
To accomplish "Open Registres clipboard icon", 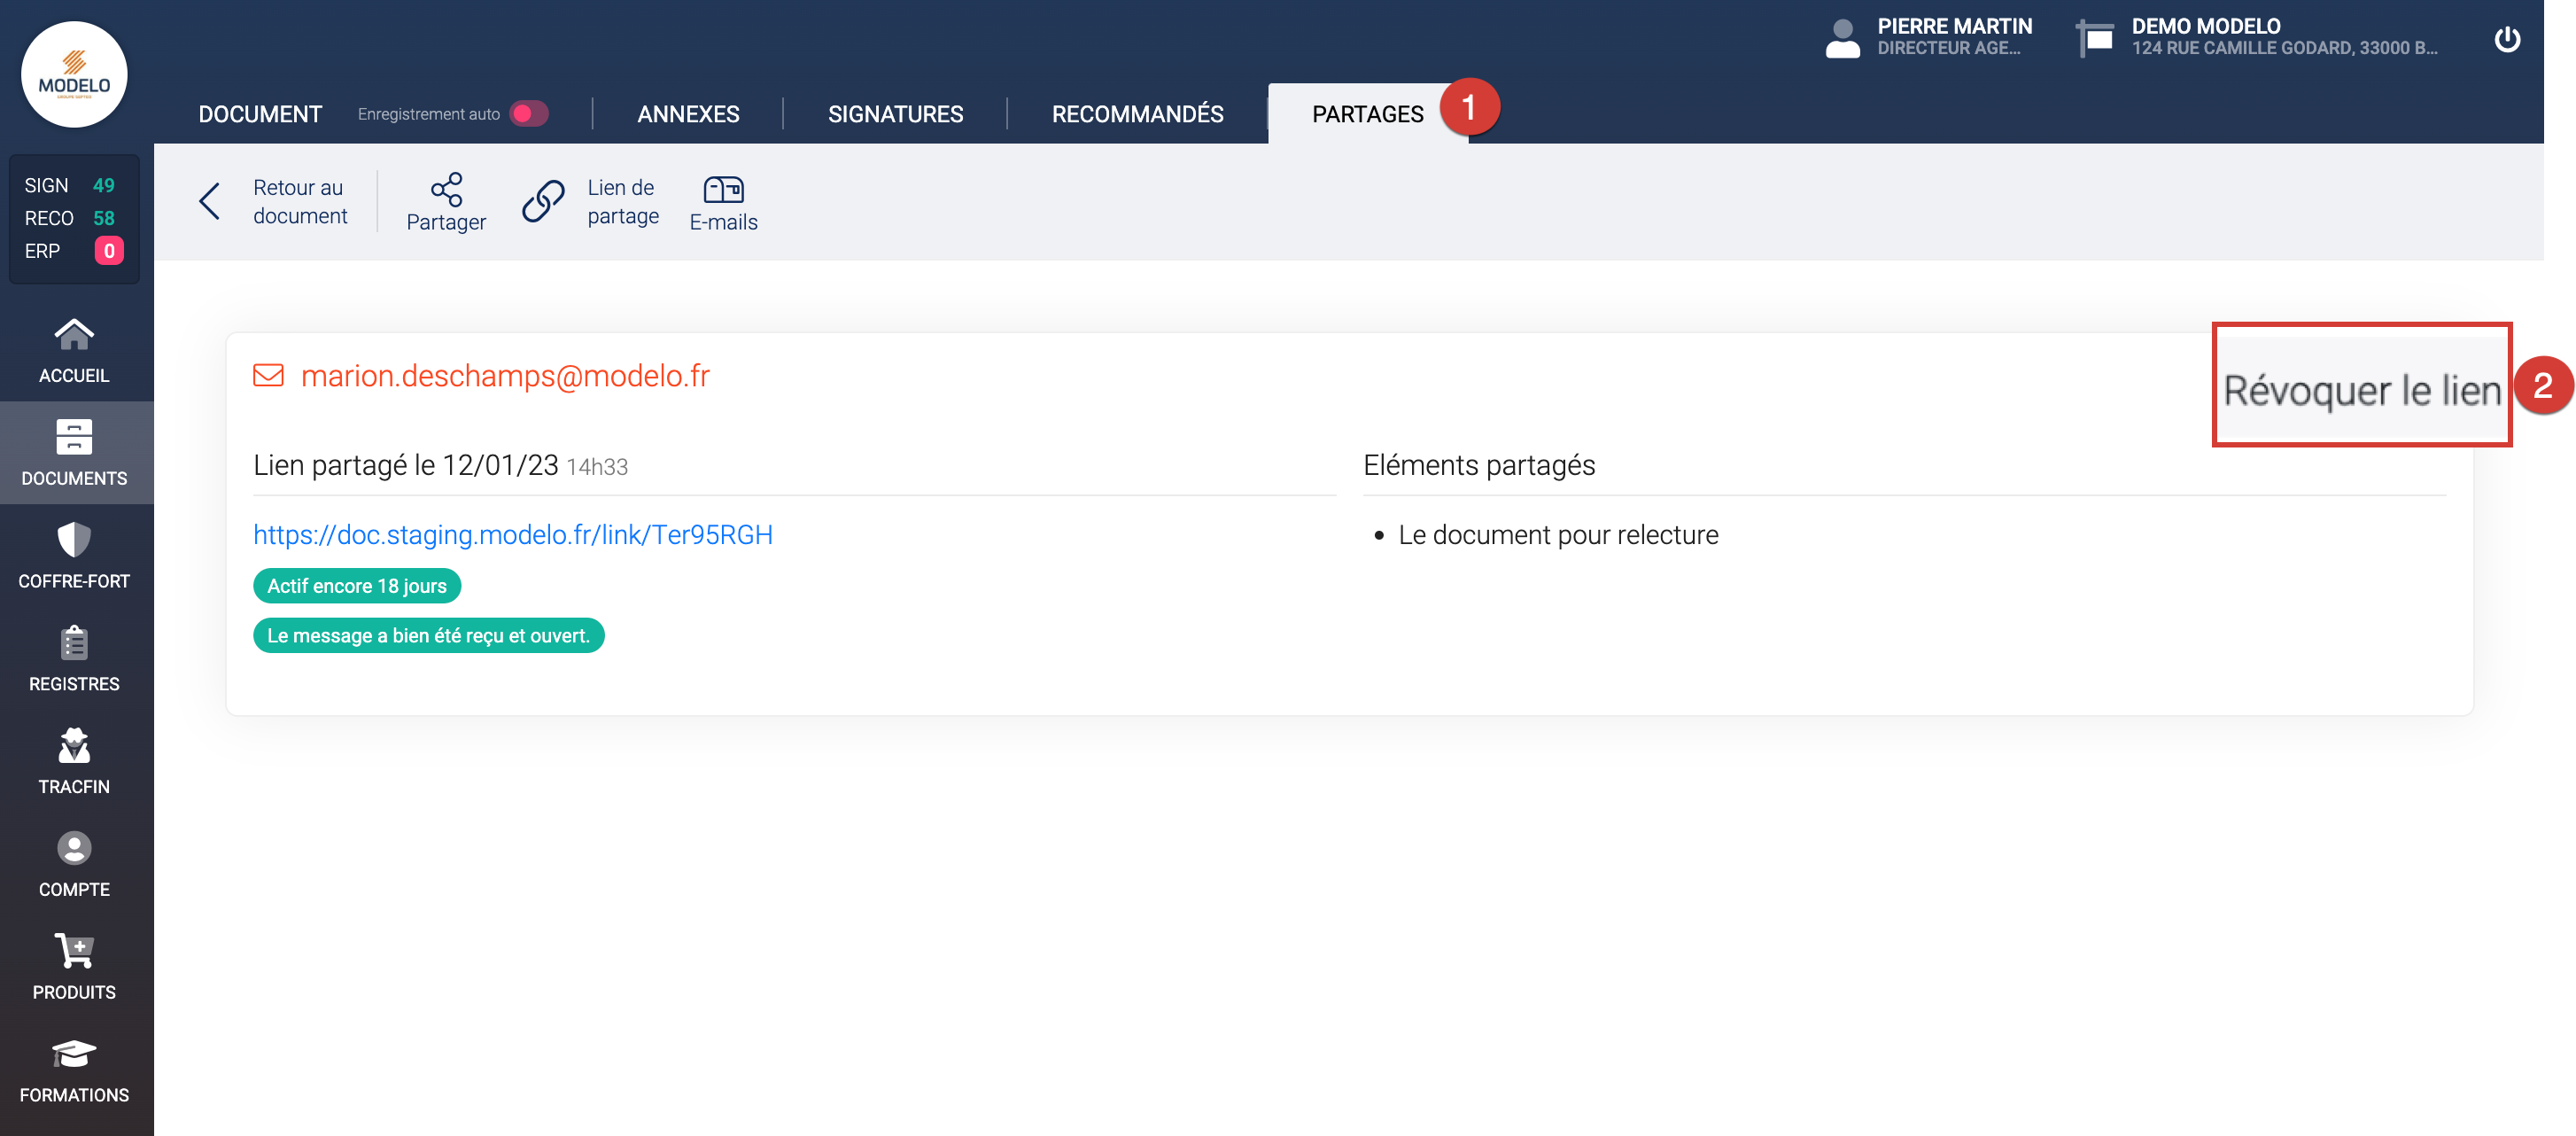I will [74, 643].
